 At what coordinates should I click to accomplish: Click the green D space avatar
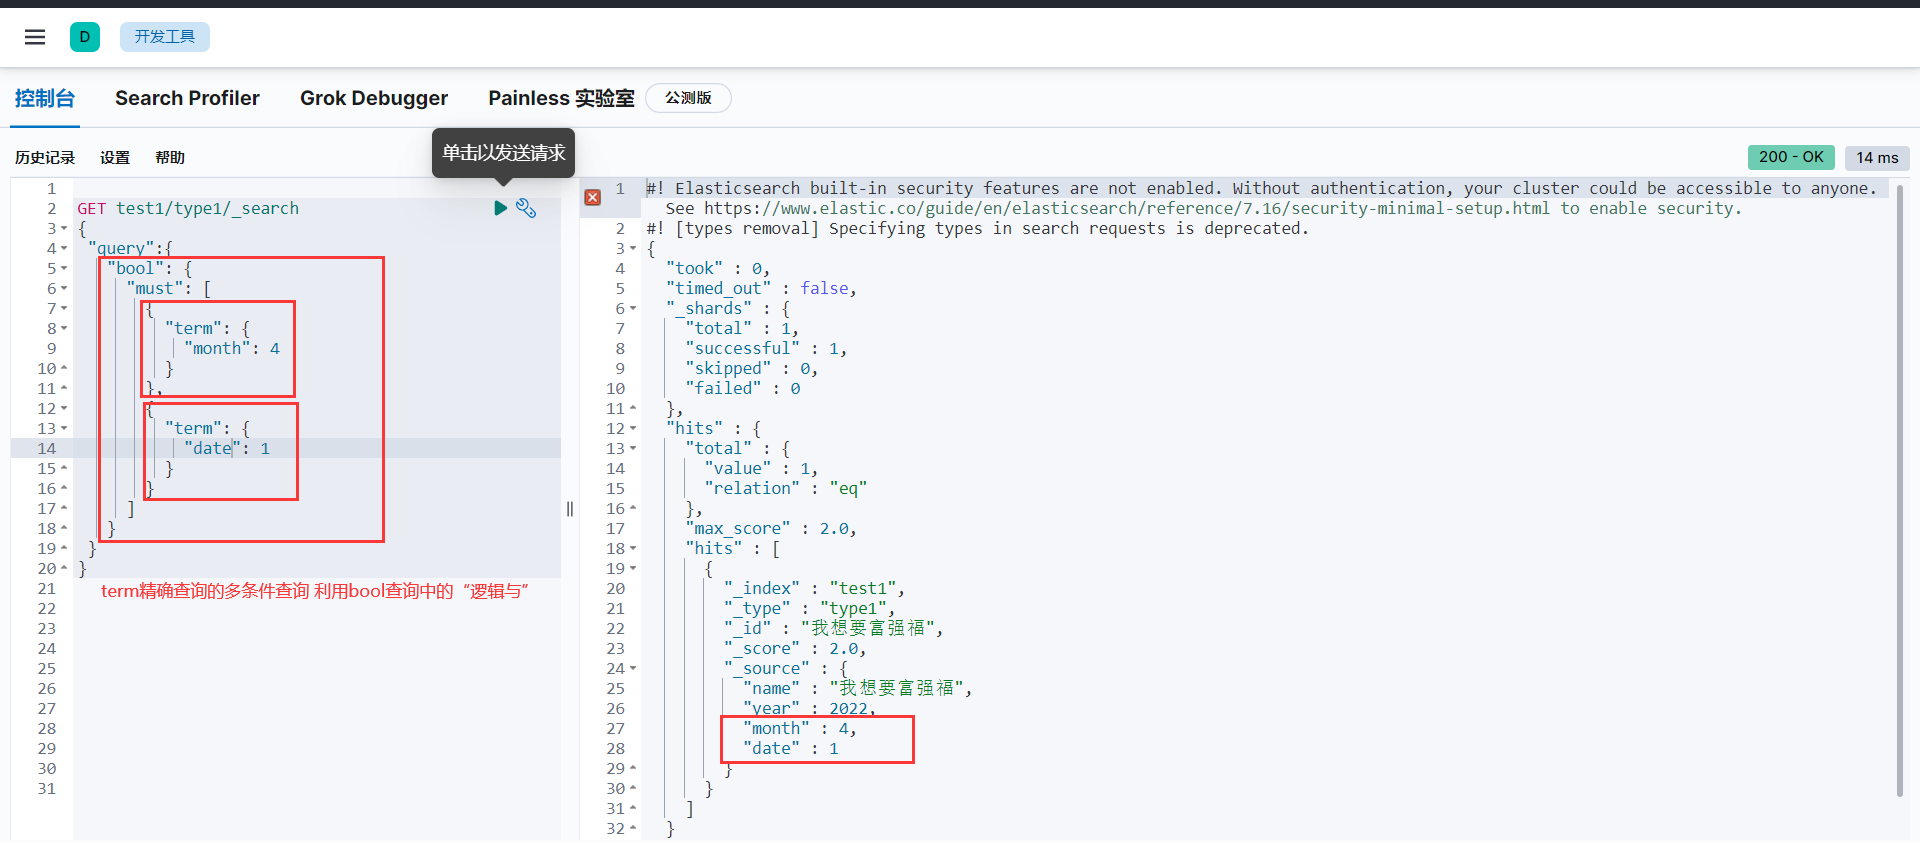(85, 37)
